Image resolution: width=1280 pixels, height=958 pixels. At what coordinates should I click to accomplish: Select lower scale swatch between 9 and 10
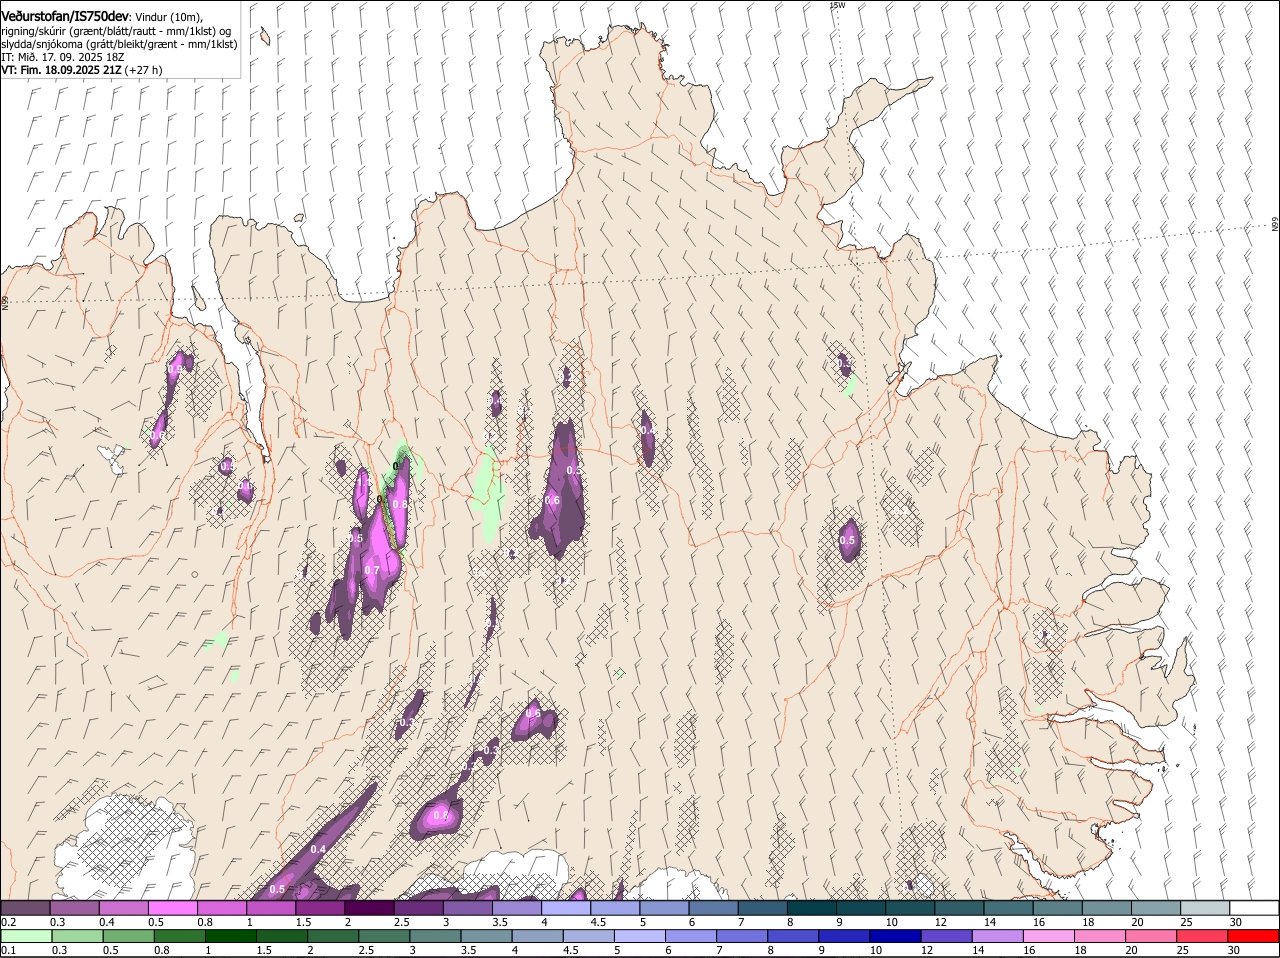click(845, 936)
